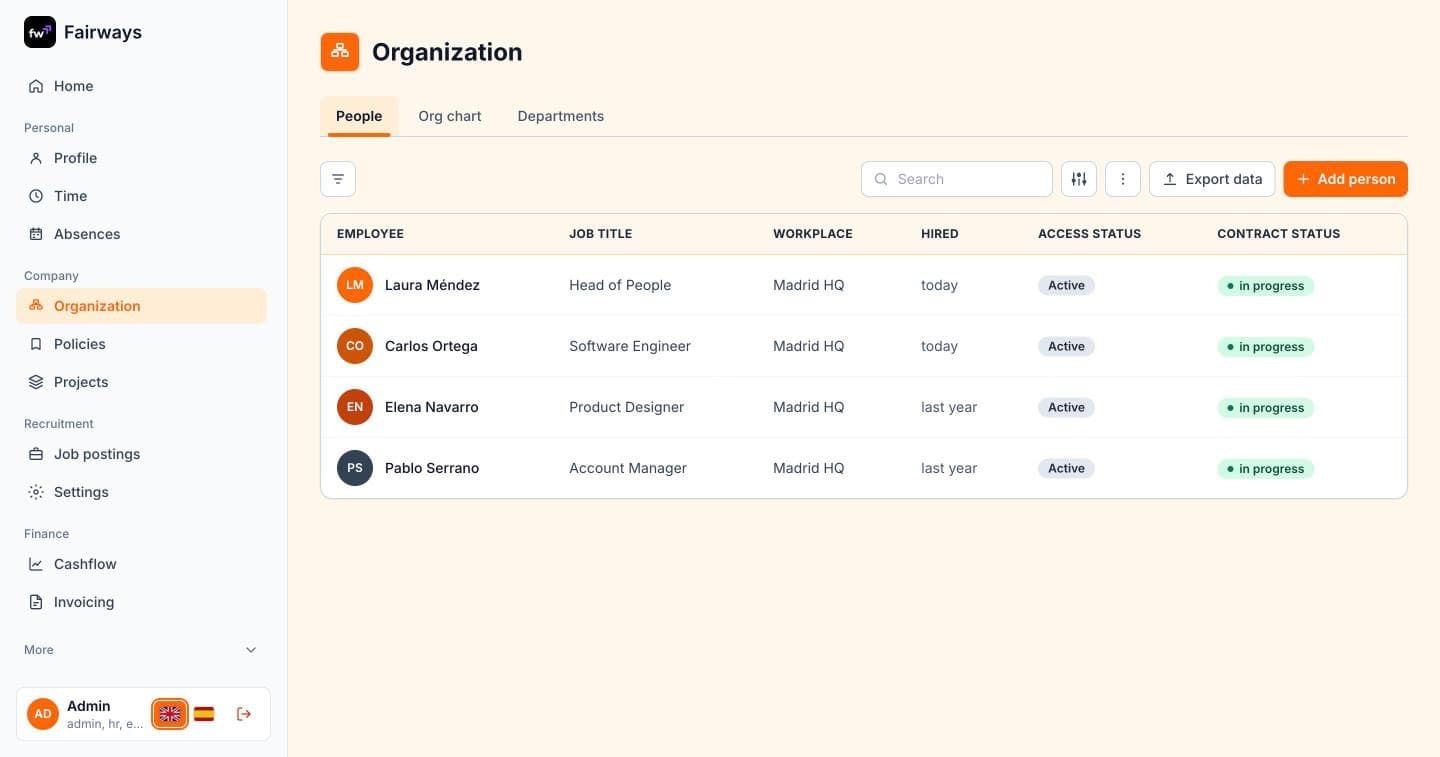Screen dimensions: 1440x757
Task: Open table column settings sliders icon
Action: [x=1079, y=179]
